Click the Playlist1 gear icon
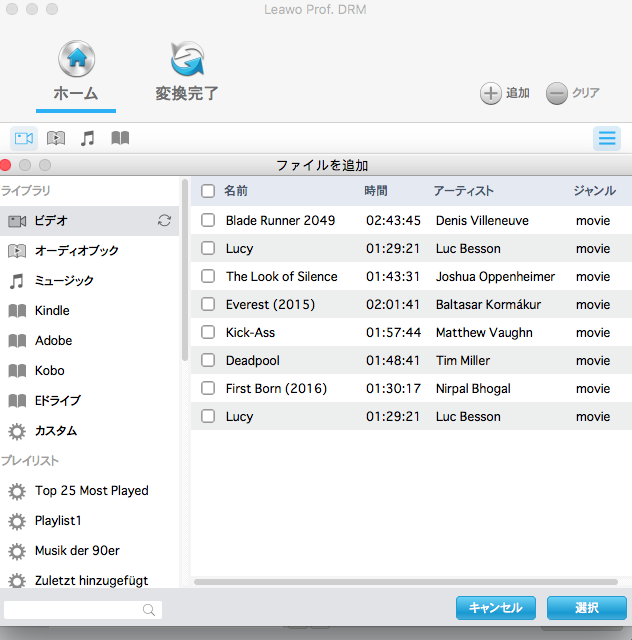The image size is (632, 640). 17,521
